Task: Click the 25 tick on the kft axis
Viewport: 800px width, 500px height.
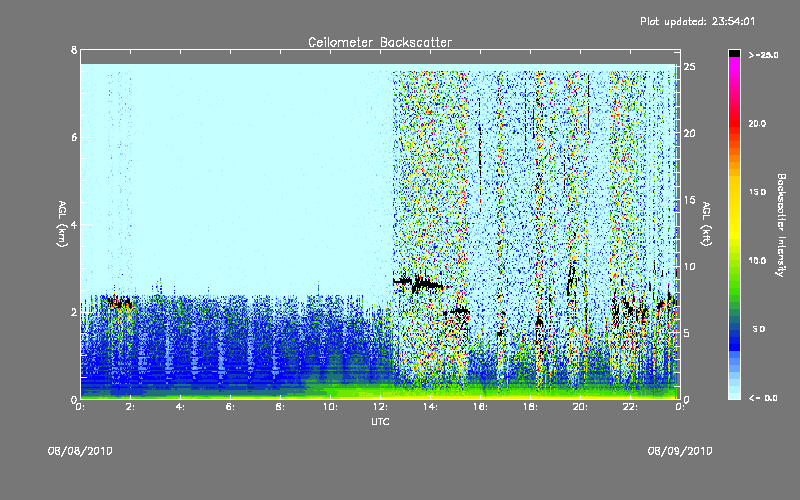Action: [689, 67]
